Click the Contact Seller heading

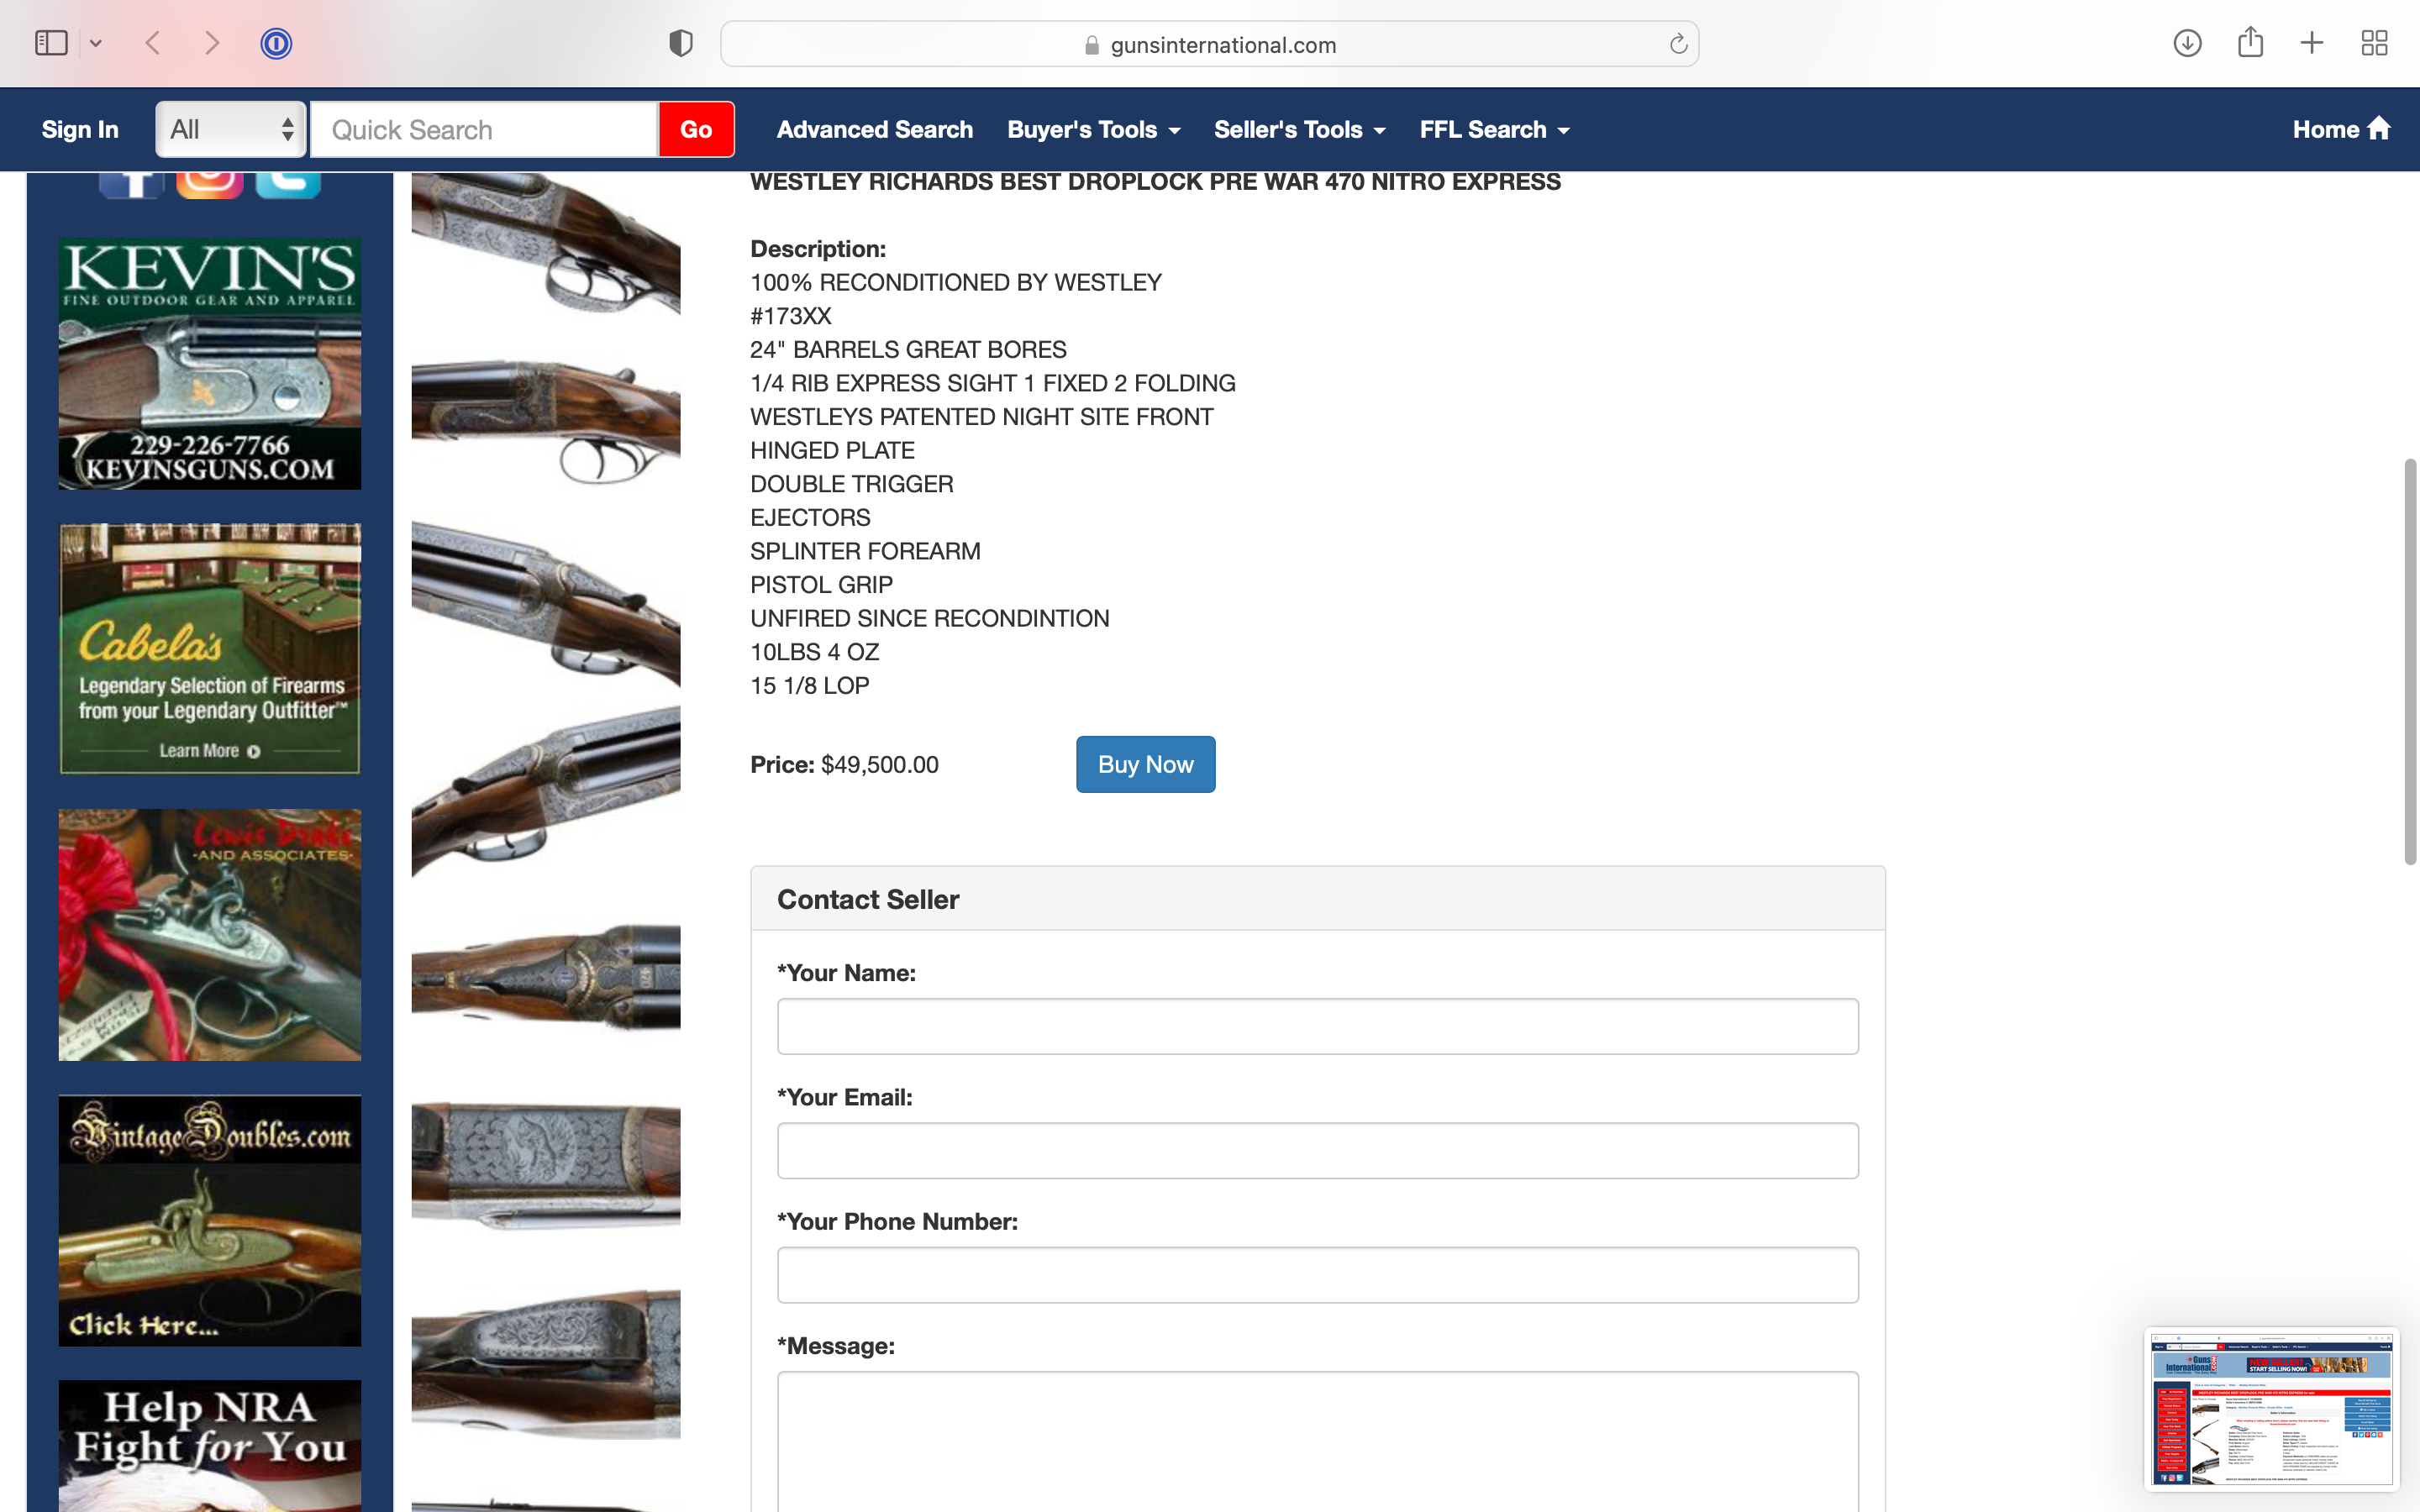point(868,899)
